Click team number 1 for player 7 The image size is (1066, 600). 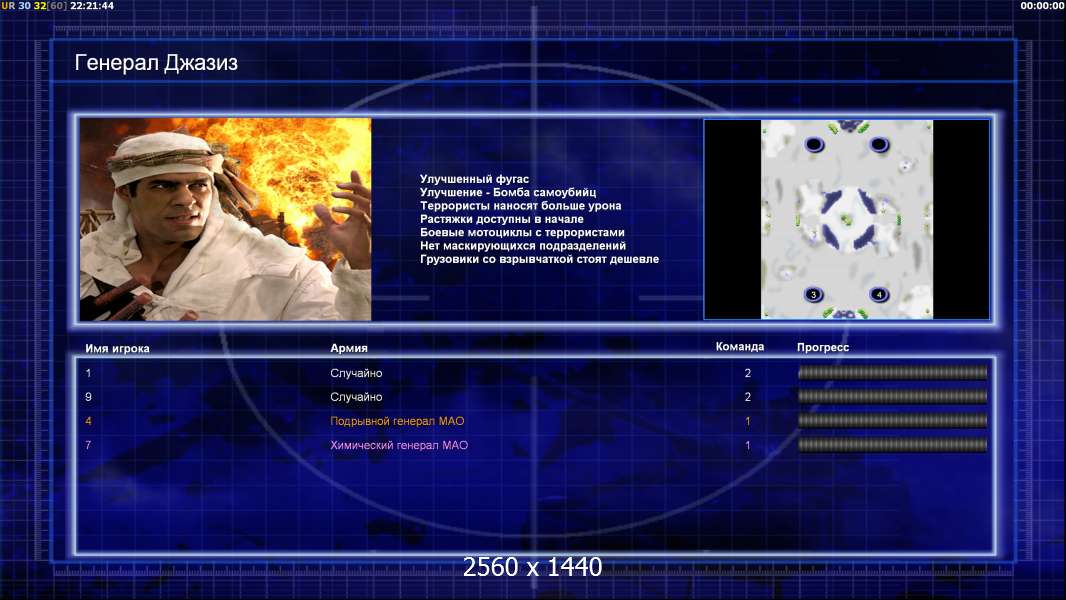point(748,445)
